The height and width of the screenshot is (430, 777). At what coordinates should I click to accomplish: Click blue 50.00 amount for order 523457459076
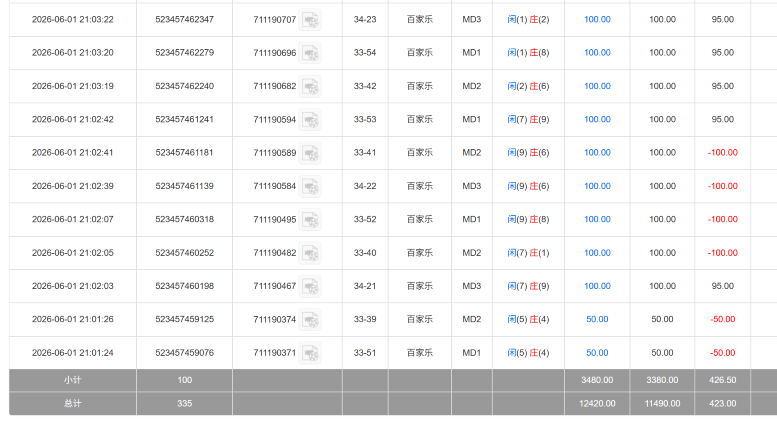pos(597,353)
